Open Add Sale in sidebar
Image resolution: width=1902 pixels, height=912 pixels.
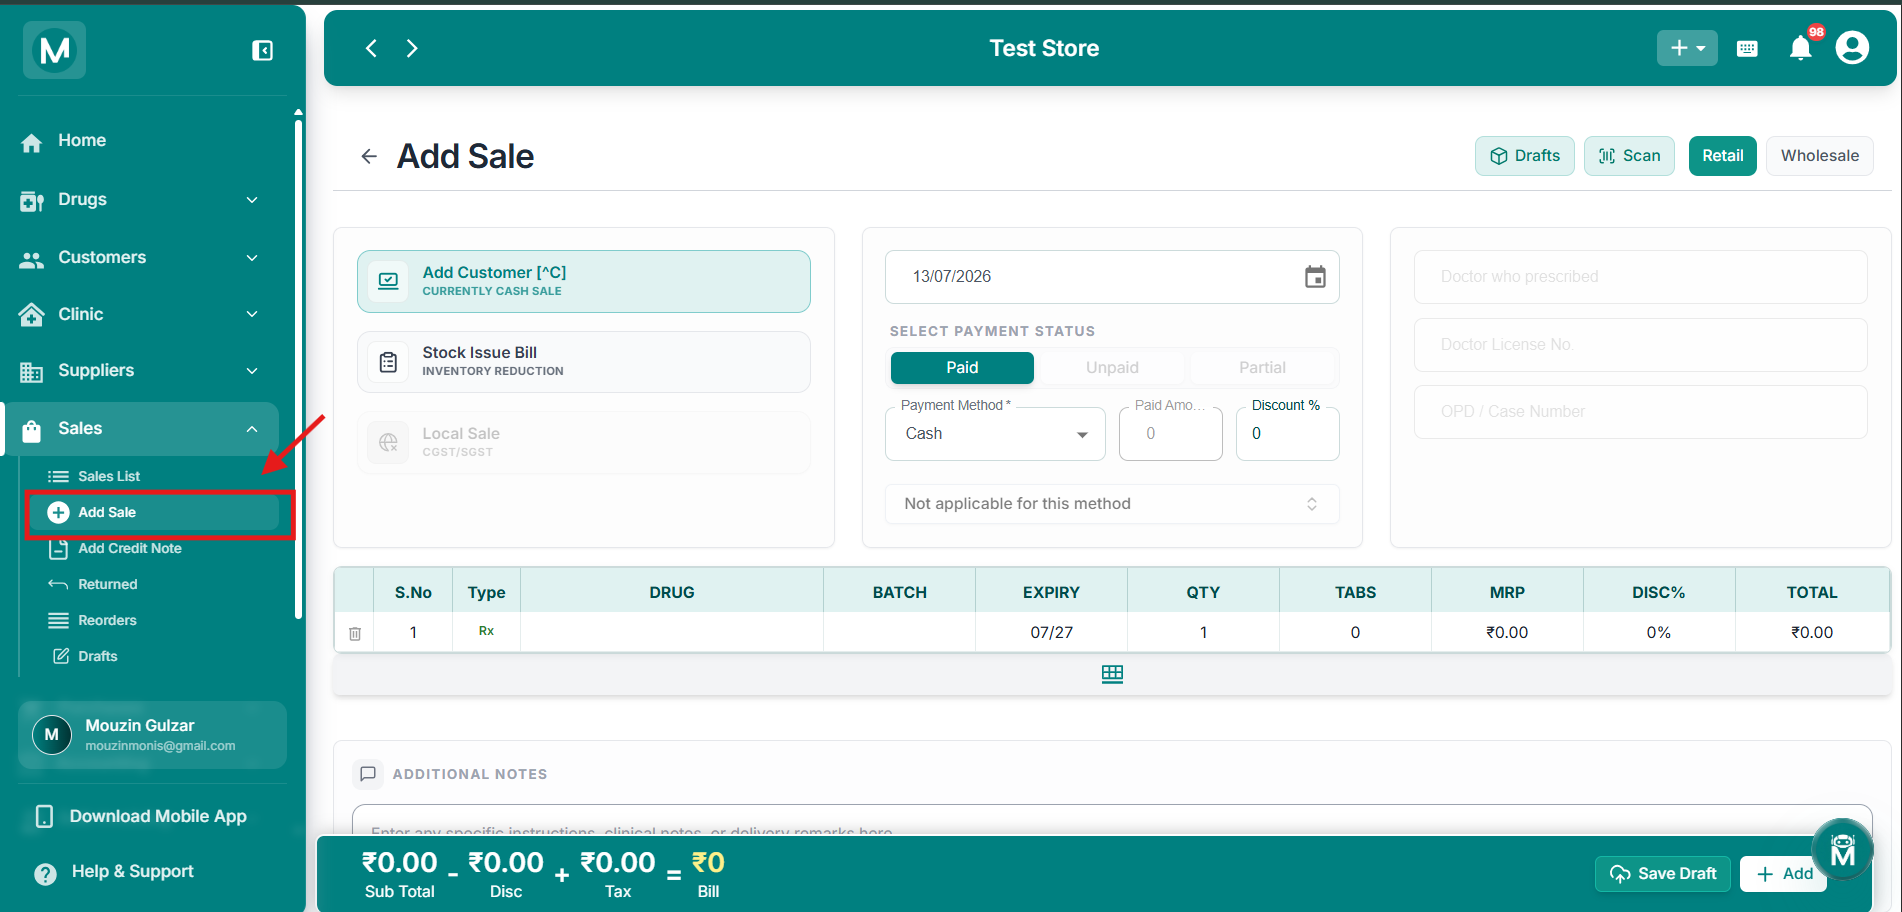click(x=154, y=512)
